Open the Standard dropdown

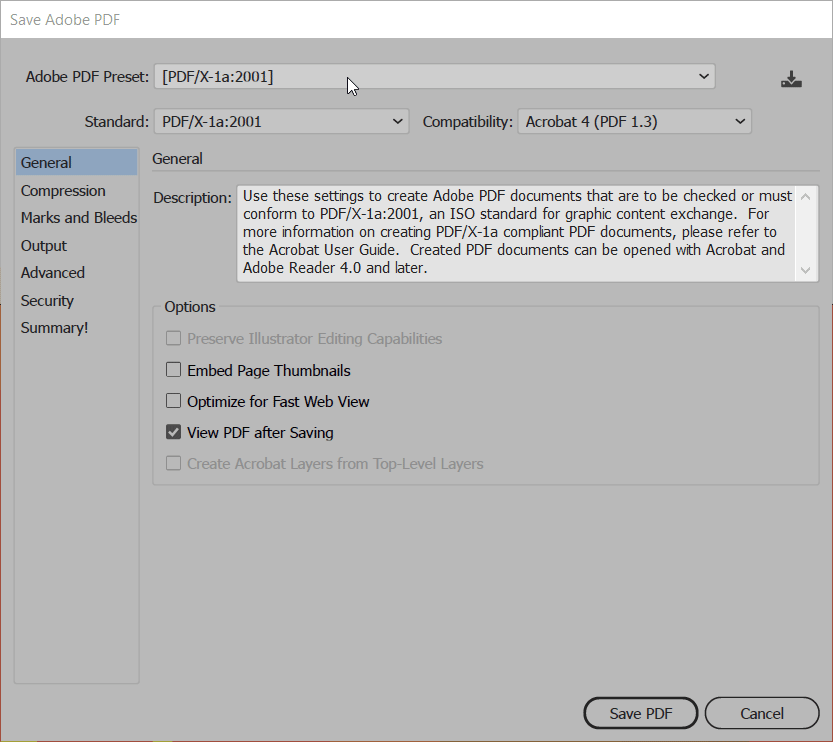[282, 122]
